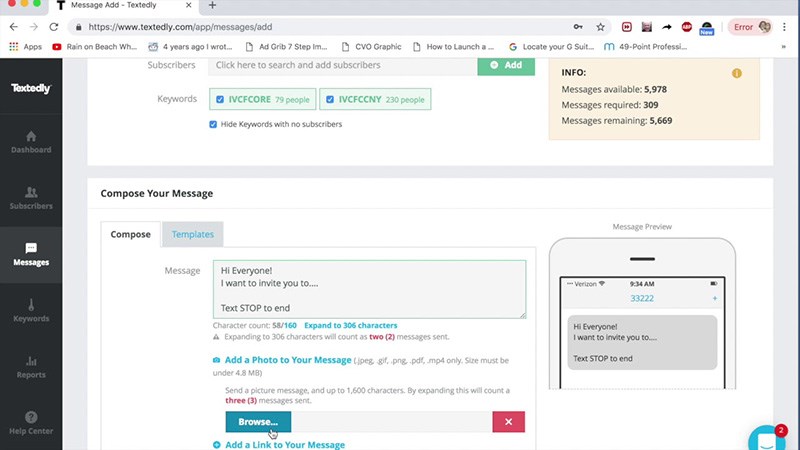
Task: Click the yellow info icon in INFO box
Action: click(x=737, y=73)
